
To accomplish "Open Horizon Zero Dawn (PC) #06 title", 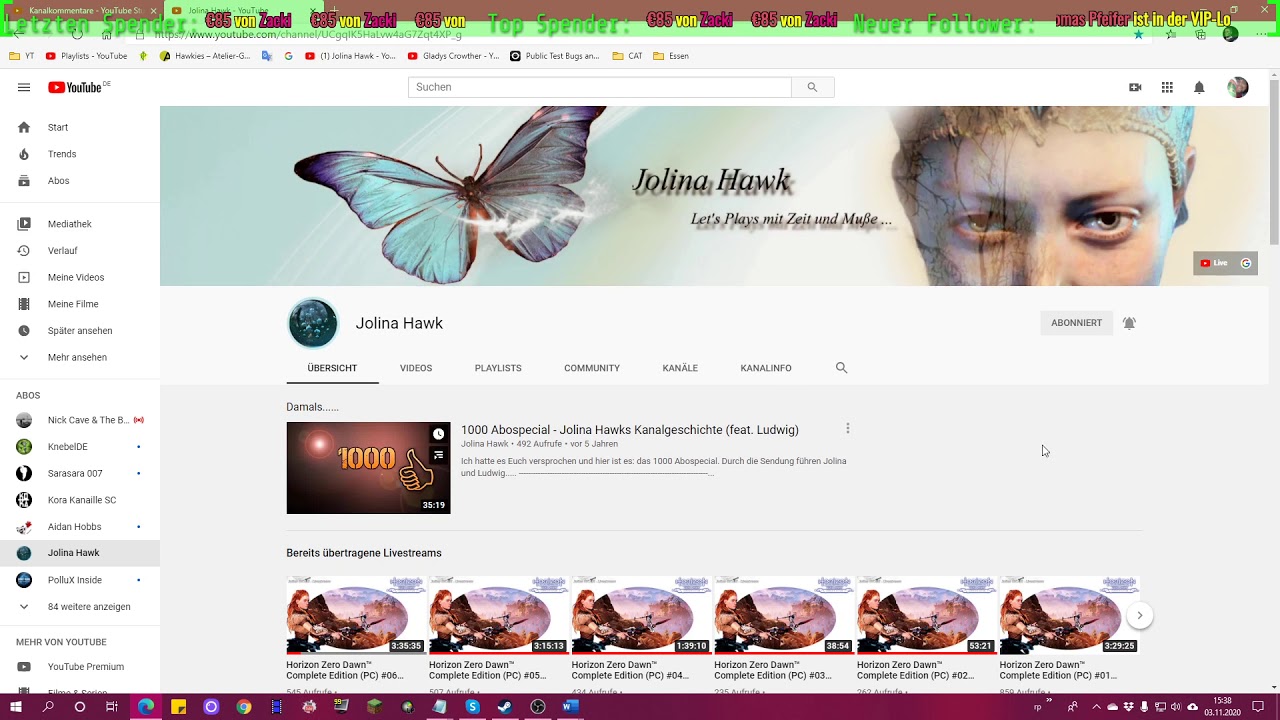I will pyautogui.click(x=345, y=670).
